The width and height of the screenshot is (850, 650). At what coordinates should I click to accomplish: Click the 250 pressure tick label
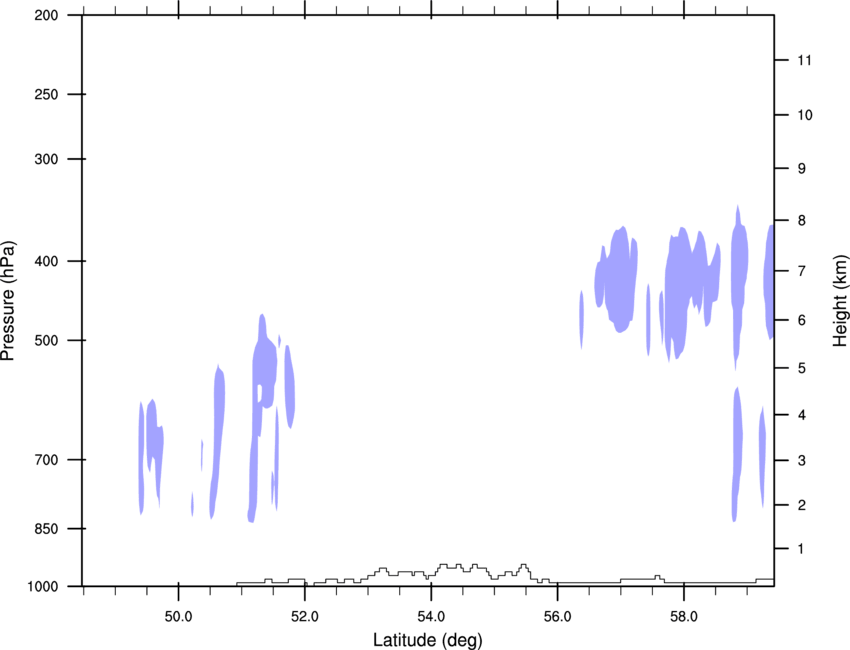[x=46, y=94]
